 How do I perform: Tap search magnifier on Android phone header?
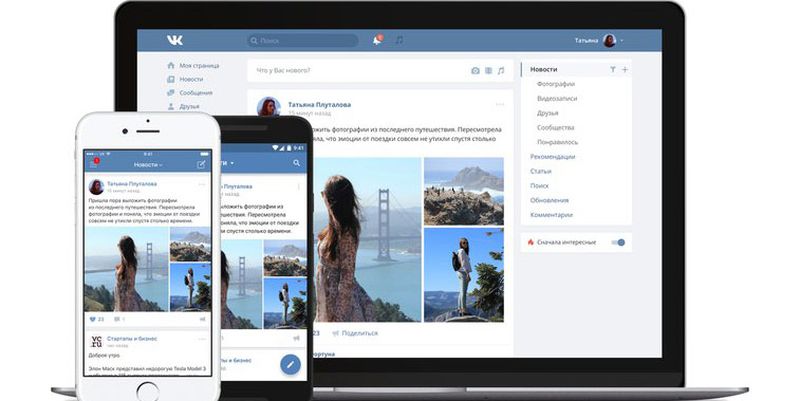[296, 163]
